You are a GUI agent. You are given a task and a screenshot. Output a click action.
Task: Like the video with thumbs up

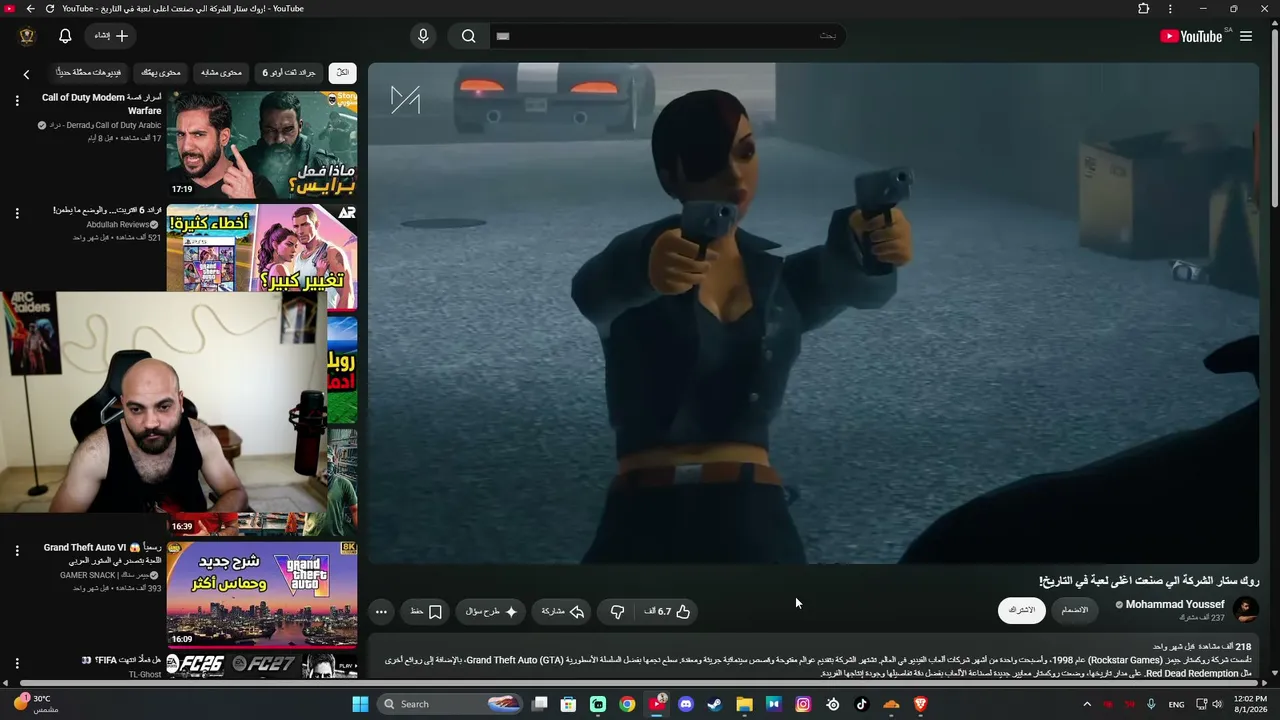tap(668, 612)
